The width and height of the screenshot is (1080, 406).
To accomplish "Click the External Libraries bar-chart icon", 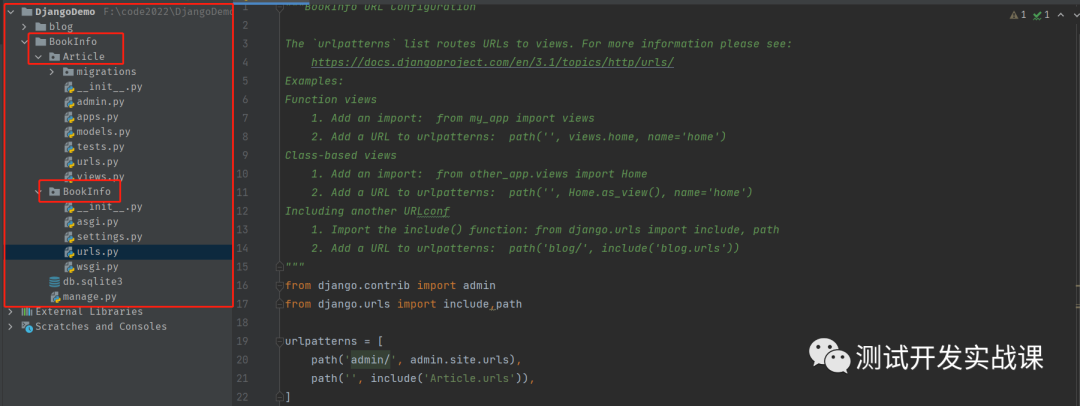I will tap(26, 312).
